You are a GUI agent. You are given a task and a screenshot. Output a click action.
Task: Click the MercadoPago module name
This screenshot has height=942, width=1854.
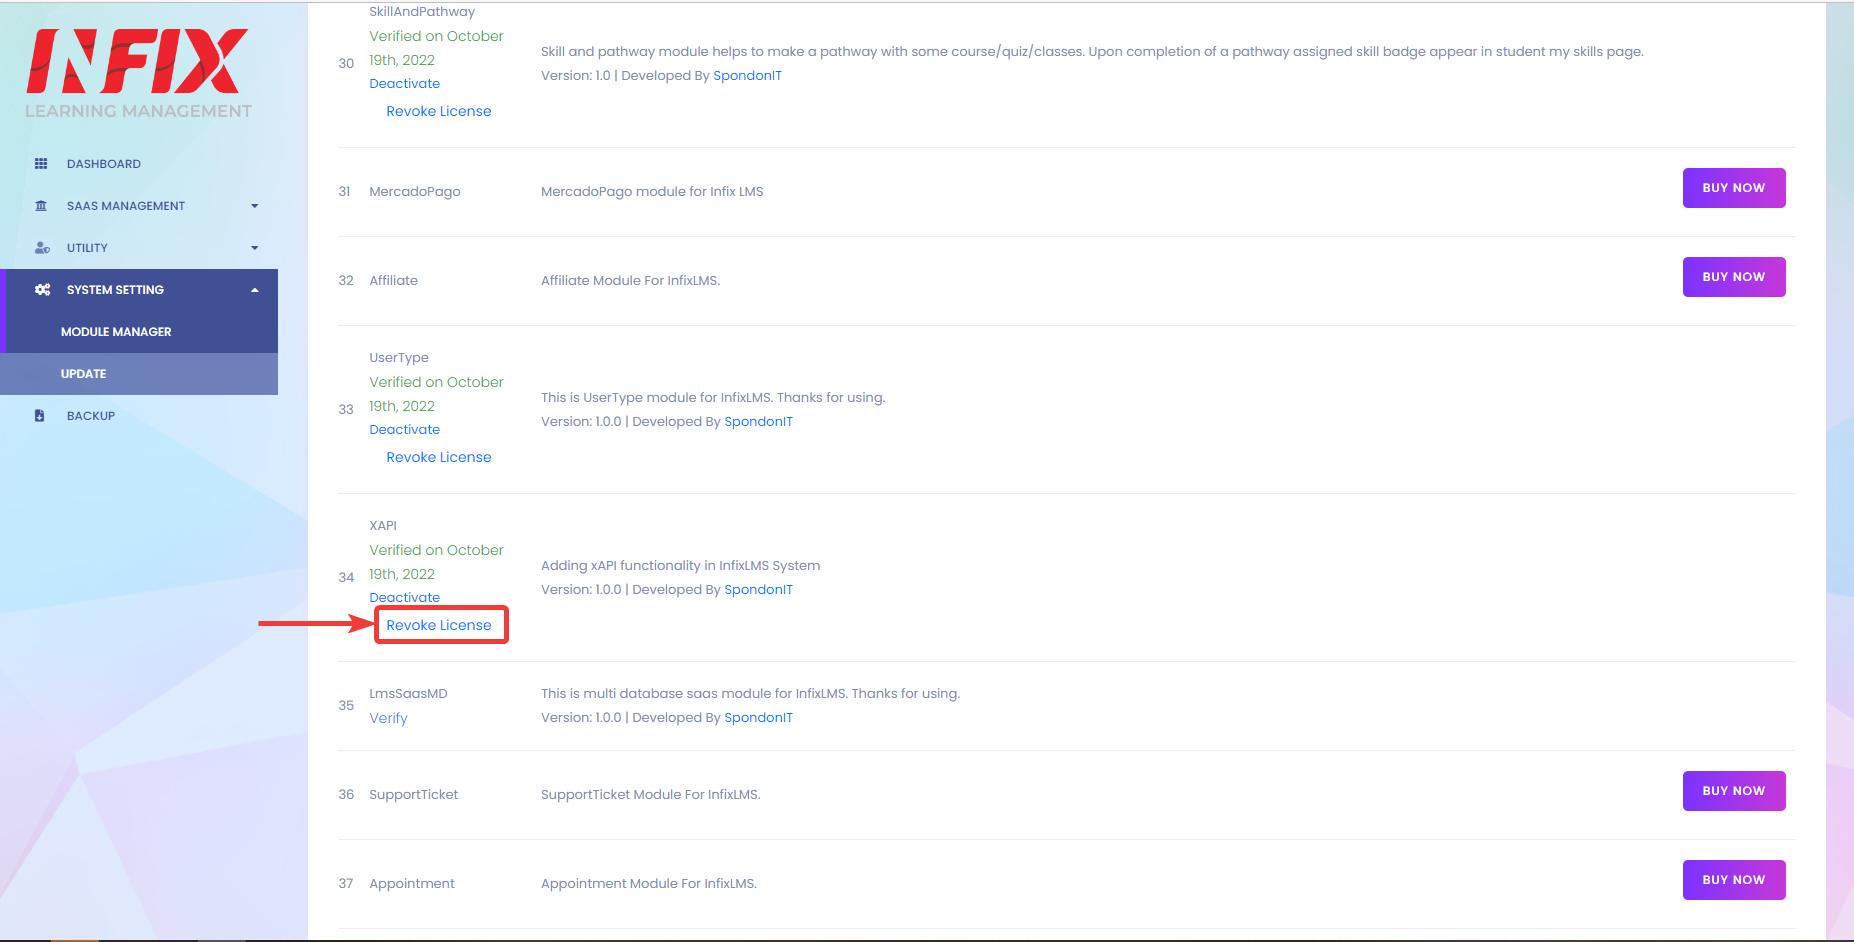[x=415, y=192]
